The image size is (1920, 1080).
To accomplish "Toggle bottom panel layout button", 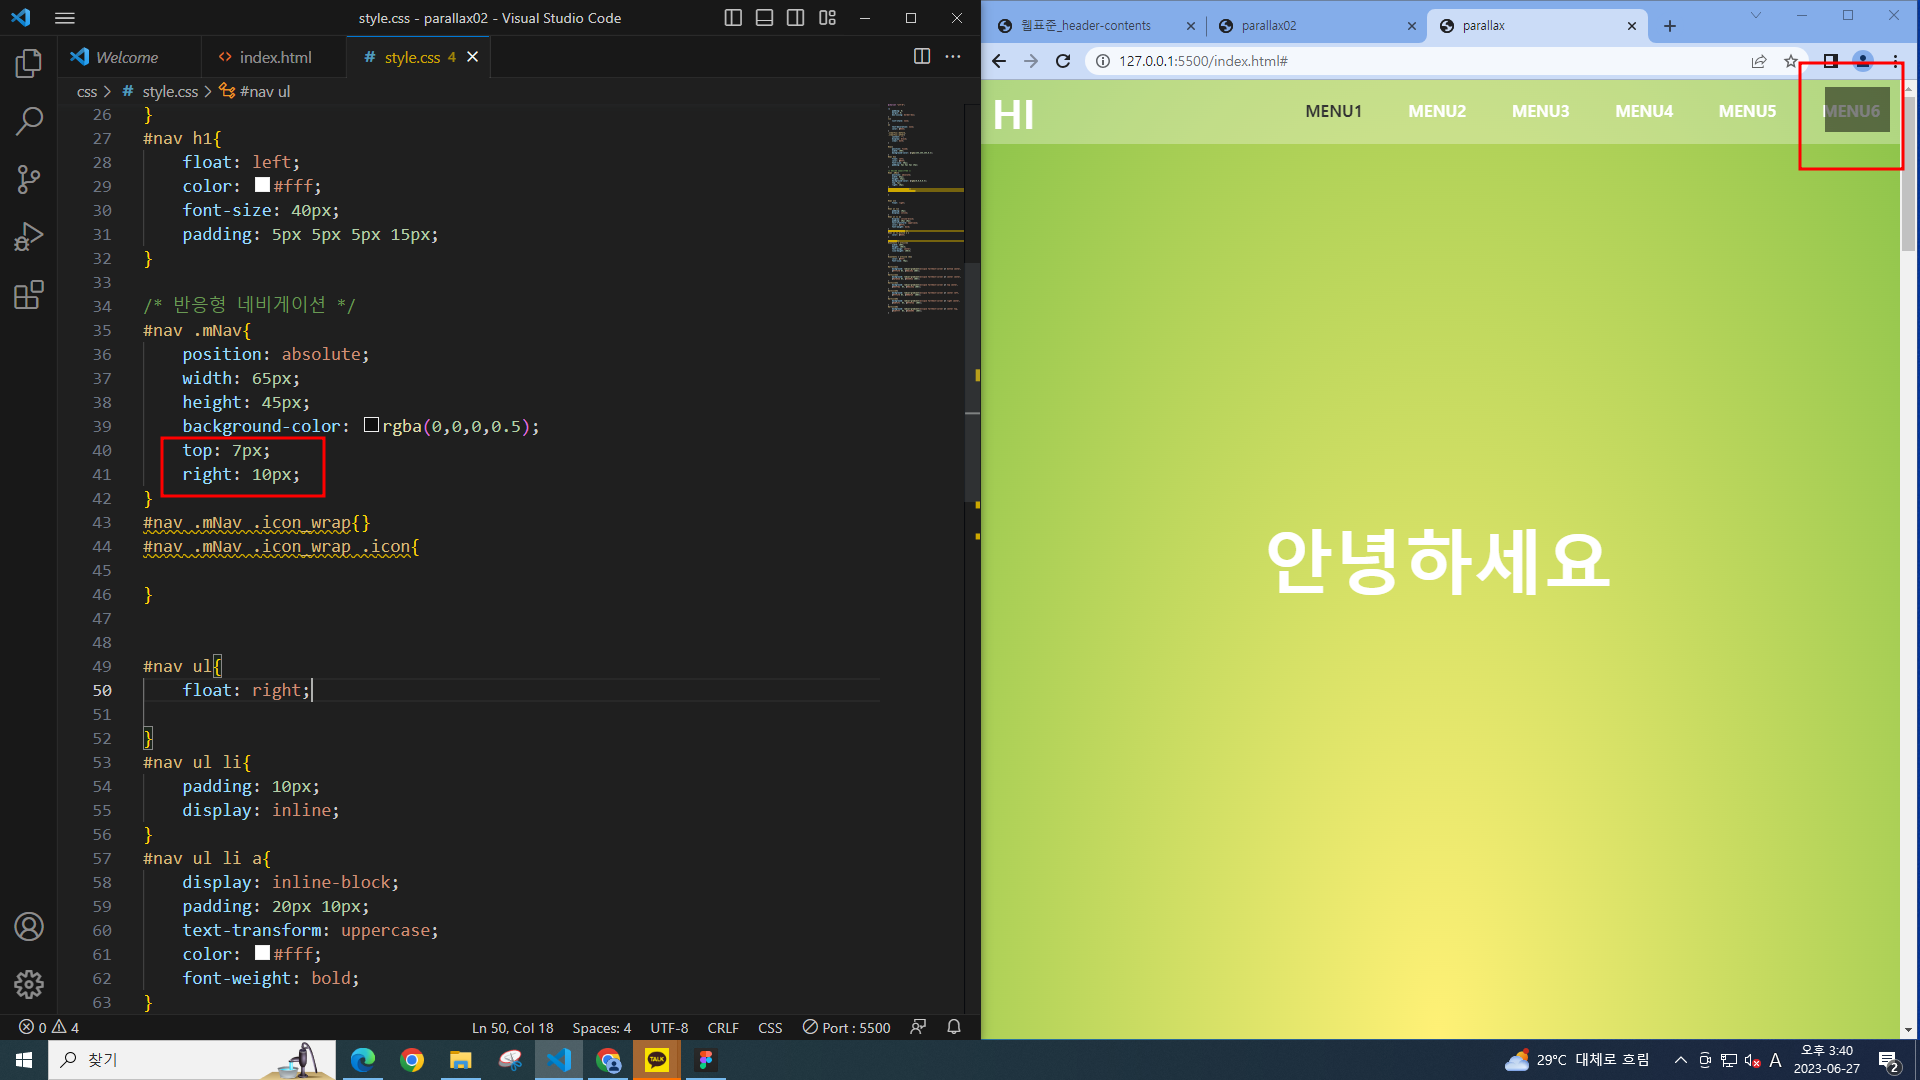I will pyautogui.click(x=764, y=18).
